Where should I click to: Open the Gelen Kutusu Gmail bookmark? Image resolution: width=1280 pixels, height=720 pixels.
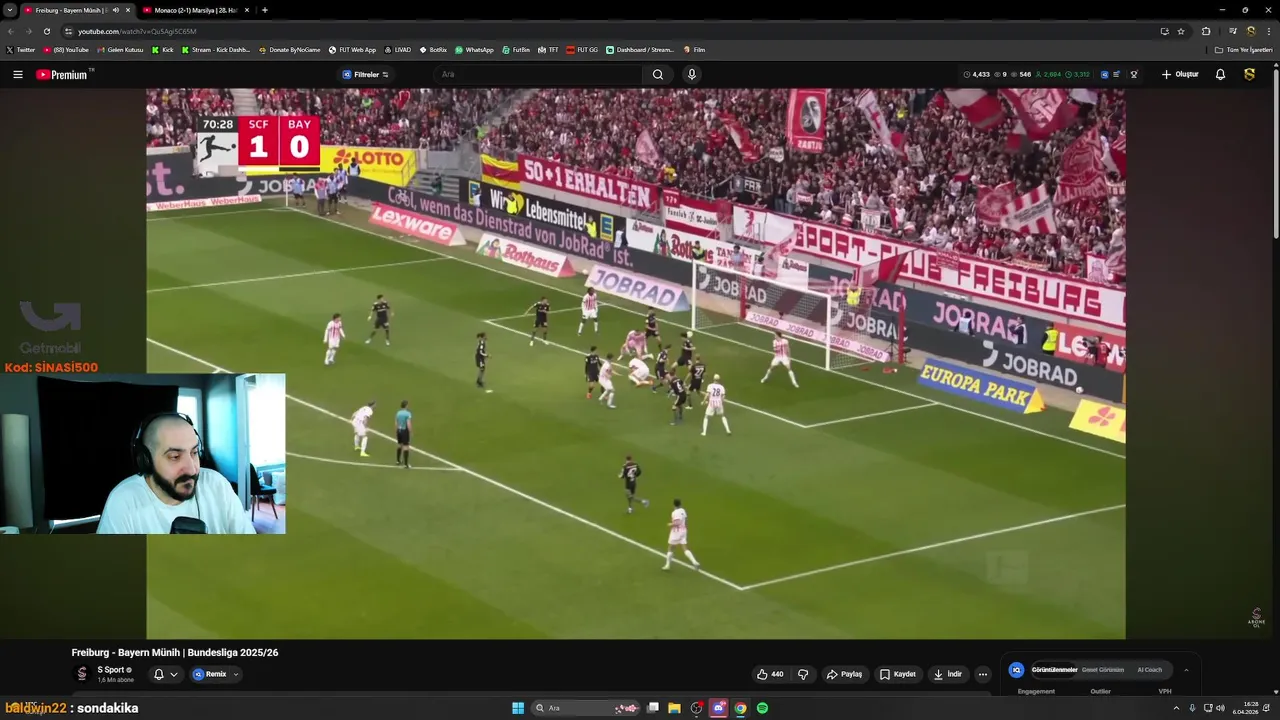[120, 49]
